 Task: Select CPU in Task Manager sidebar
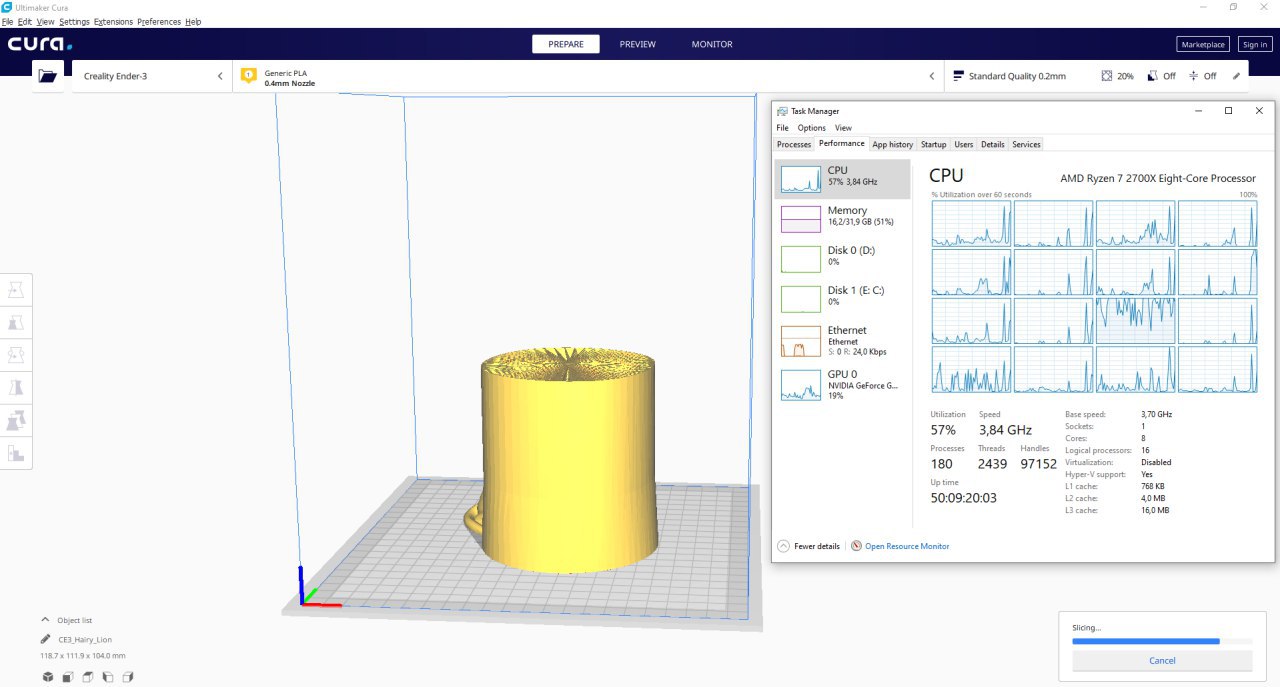coord(844,178)
